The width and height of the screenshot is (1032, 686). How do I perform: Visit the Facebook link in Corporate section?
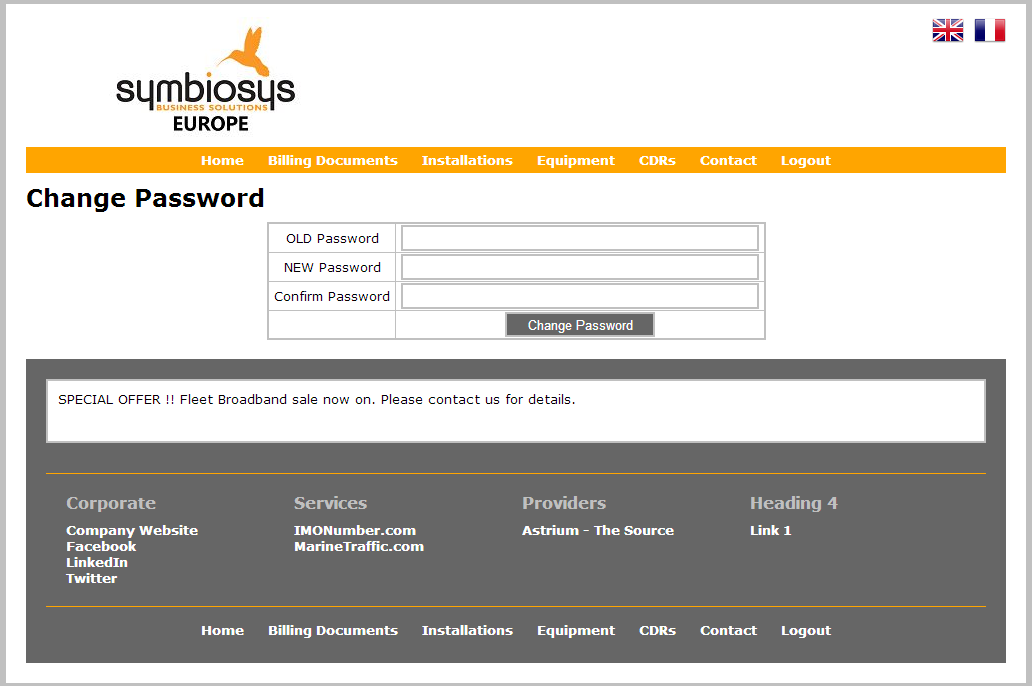(x=101, y=547)
